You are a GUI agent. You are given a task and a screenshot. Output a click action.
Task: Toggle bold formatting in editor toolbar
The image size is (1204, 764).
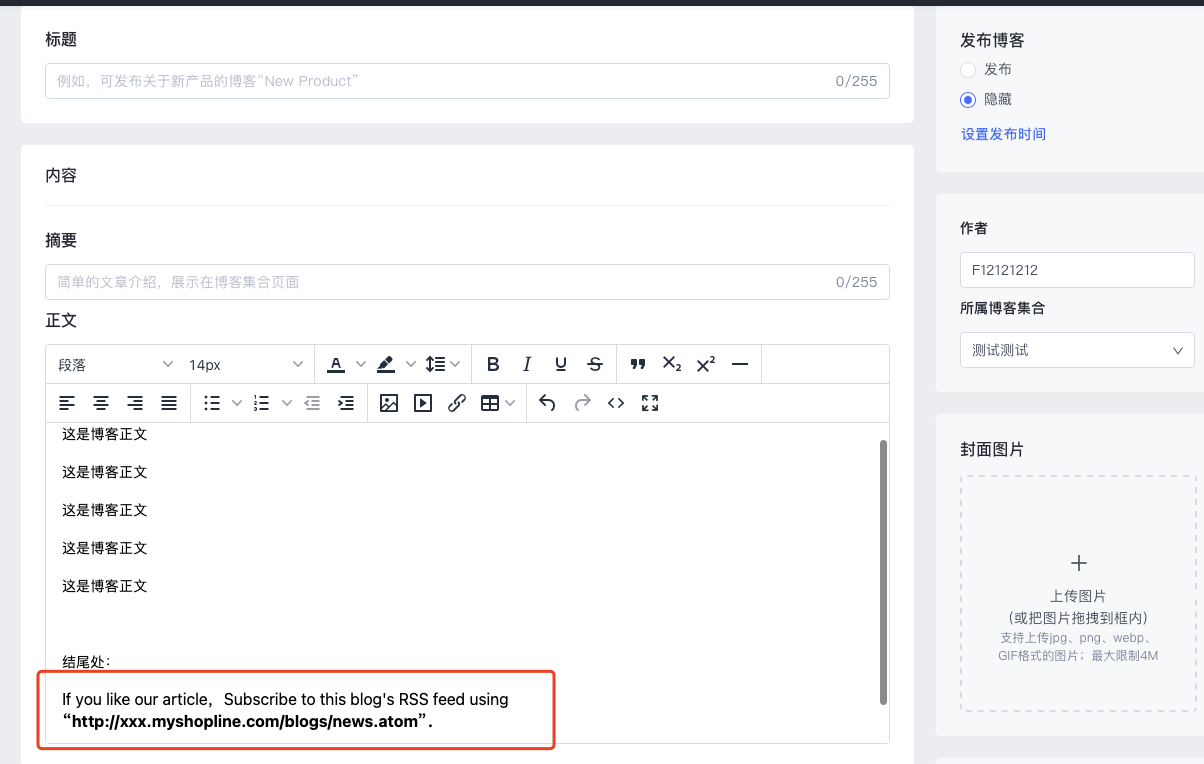click(493, 365)
